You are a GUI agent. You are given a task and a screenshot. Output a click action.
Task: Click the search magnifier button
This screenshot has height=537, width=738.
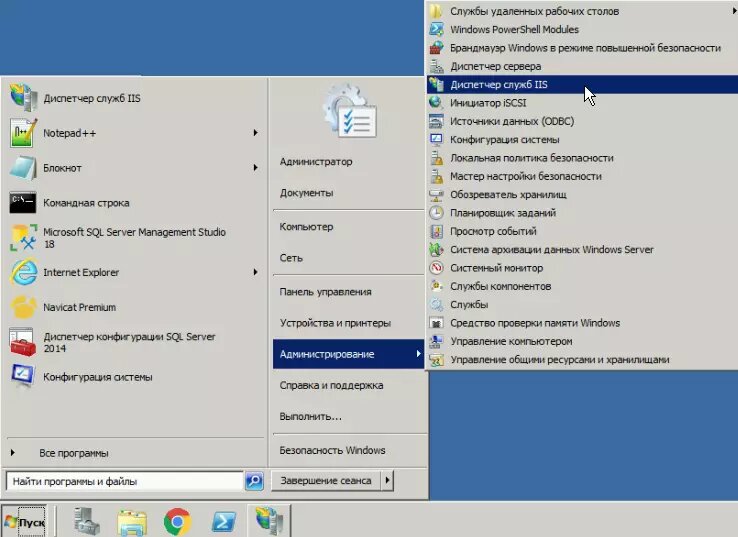pos(254,481)
